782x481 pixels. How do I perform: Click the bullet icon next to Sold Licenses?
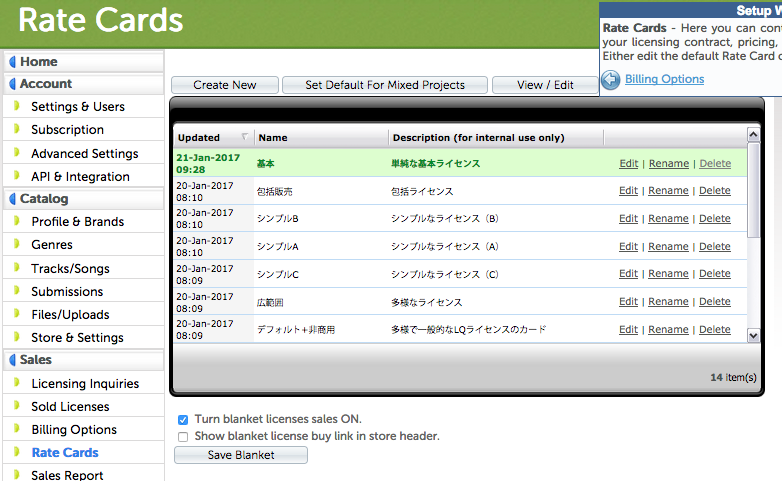[x=17, y=406]
